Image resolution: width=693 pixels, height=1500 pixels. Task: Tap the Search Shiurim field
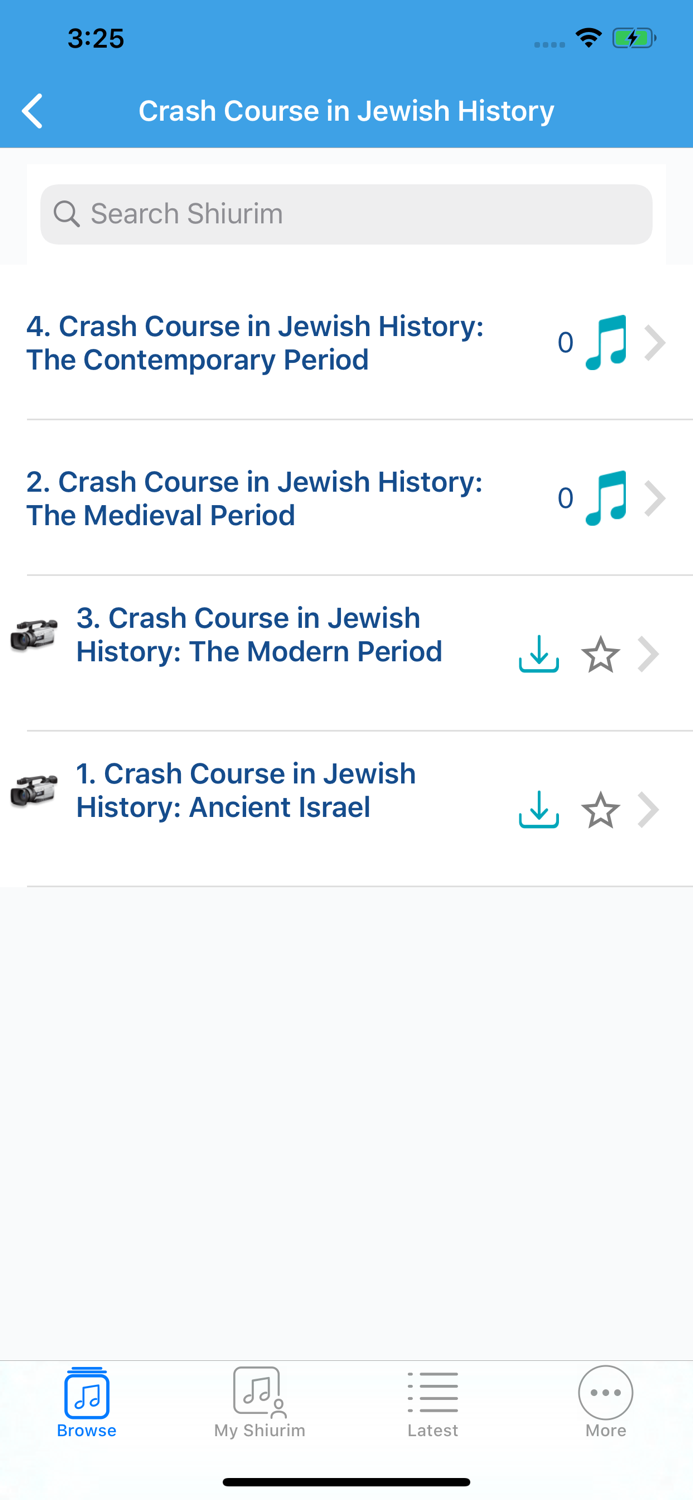(x=346, y=213)
